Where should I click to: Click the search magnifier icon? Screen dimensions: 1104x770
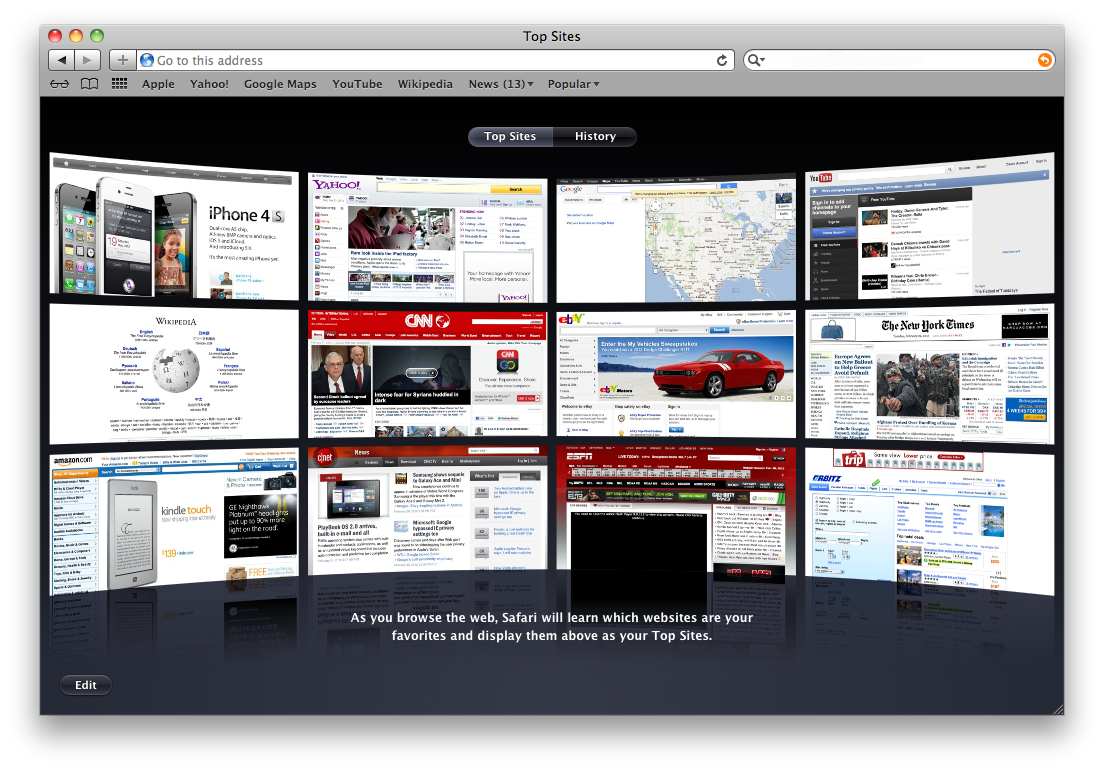click(x=755, y=61)
